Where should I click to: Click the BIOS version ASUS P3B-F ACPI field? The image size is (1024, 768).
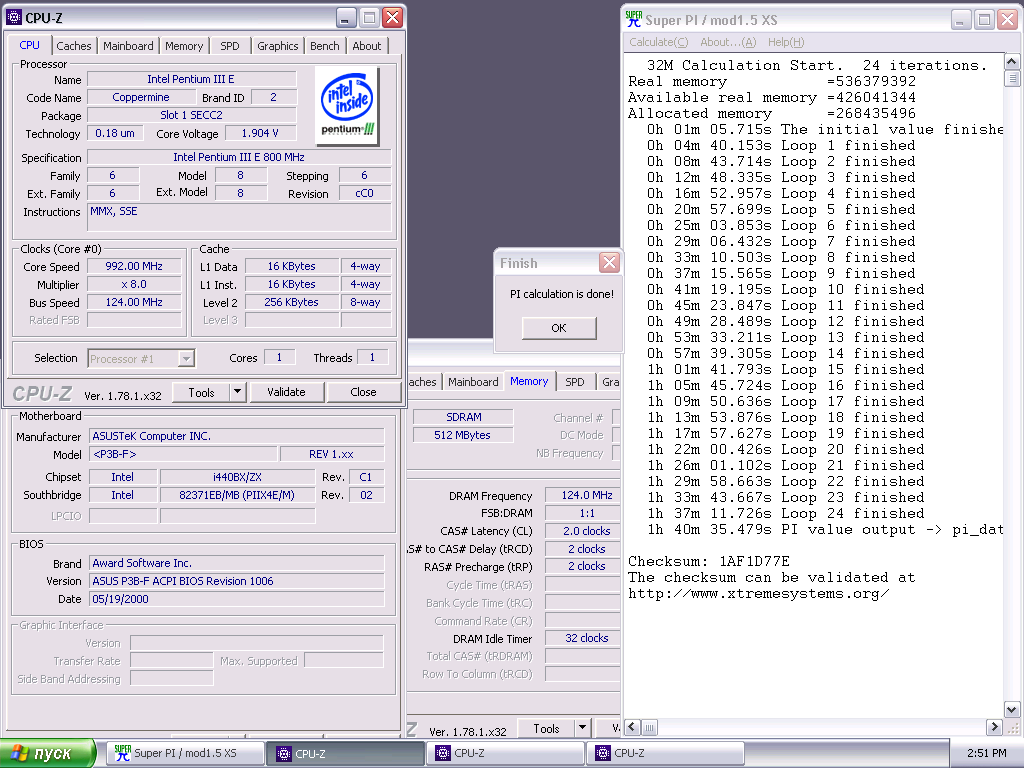tap(236, 581)
